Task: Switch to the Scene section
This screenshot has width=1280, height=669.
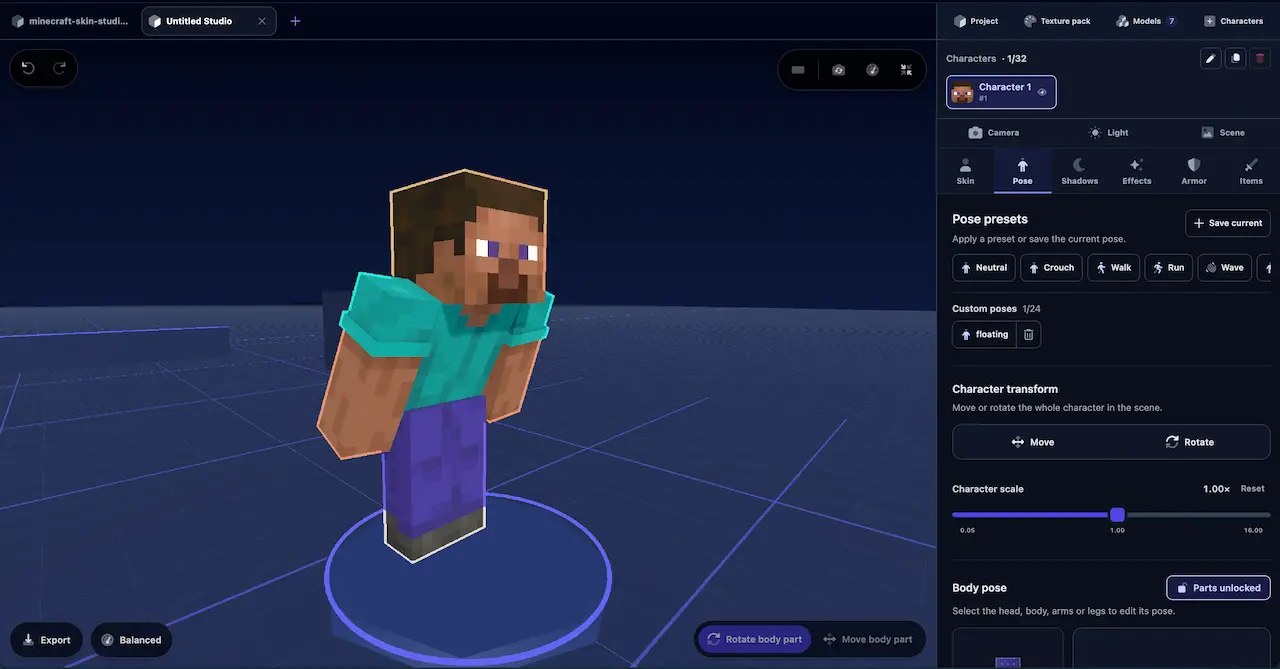Action: [x=1223, y=132]
